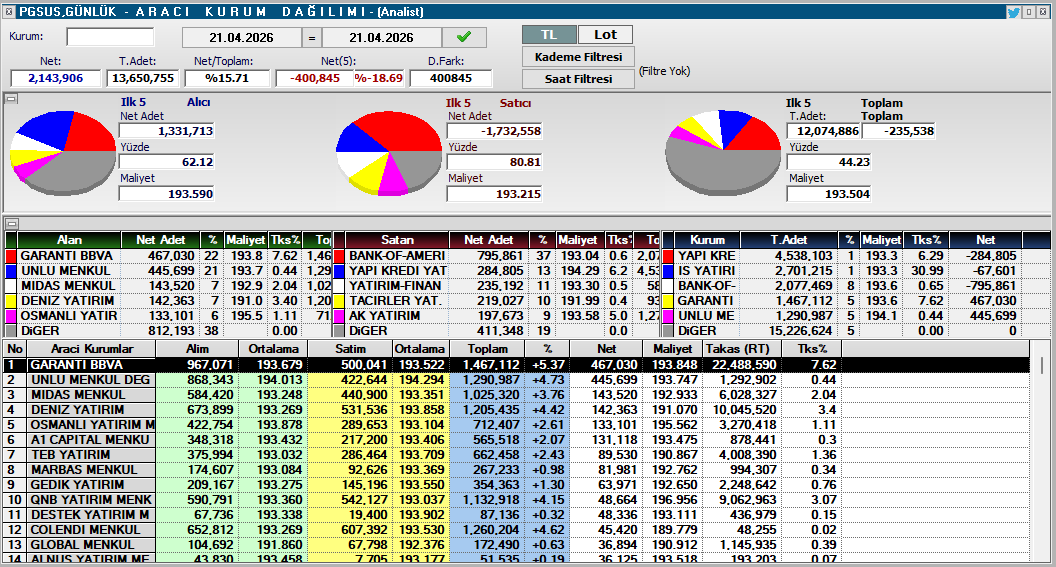Screen dimensions: 1056x567
Task: Select the MIDAS MENKUL row in bottom list
Action: (x=517, y=395)
